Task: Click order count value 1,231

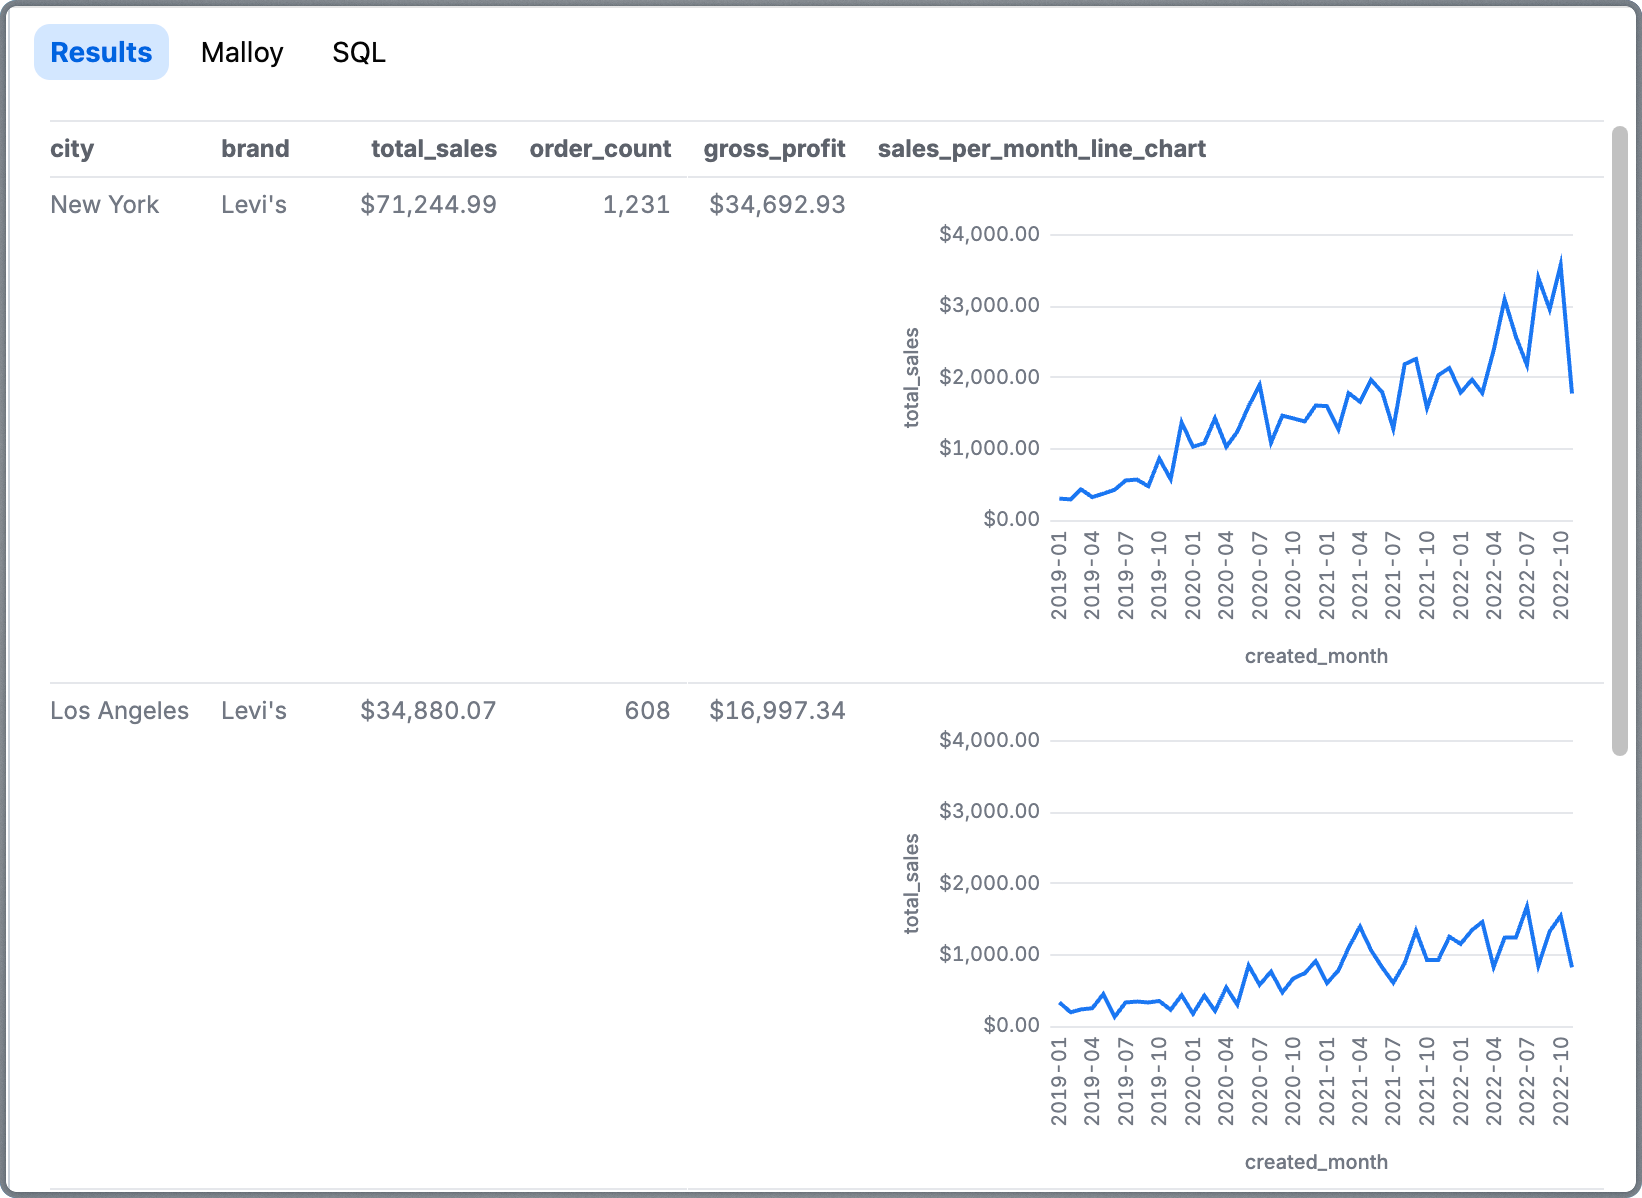Action: pos(636,205)
